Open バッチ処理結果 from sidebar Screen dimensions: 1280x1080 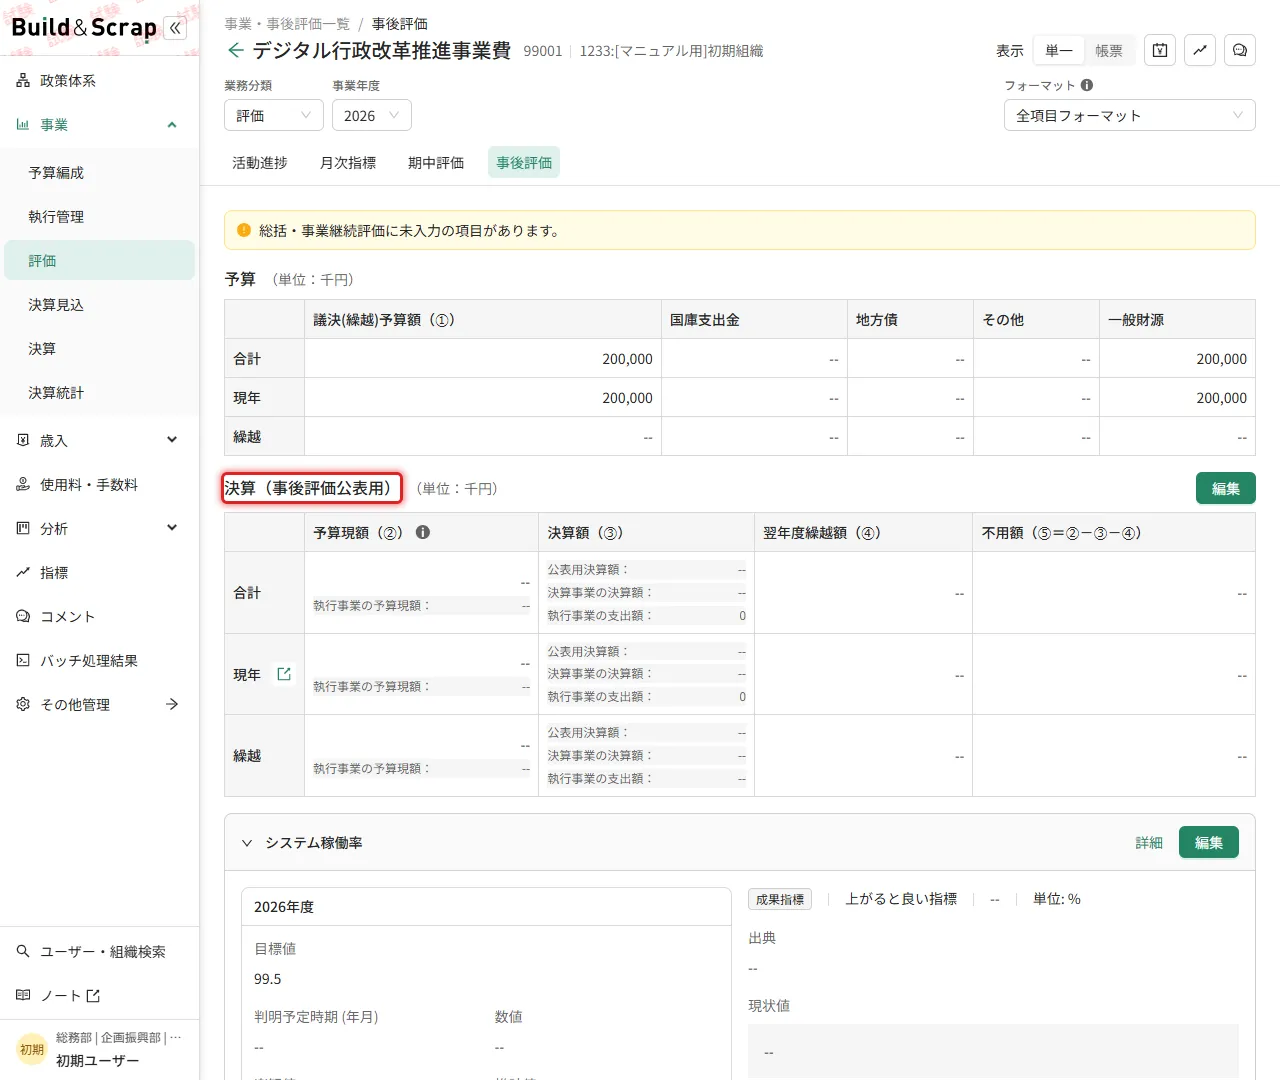coord(99,661)
